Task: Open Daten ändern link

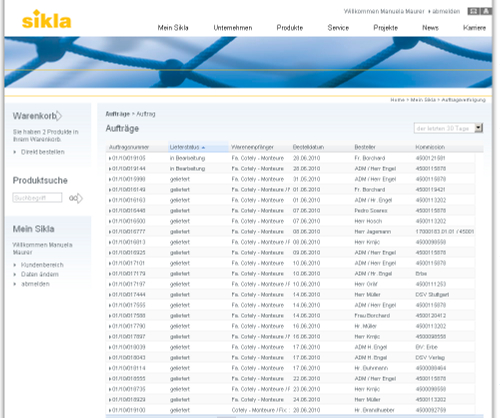Action: 40,274
